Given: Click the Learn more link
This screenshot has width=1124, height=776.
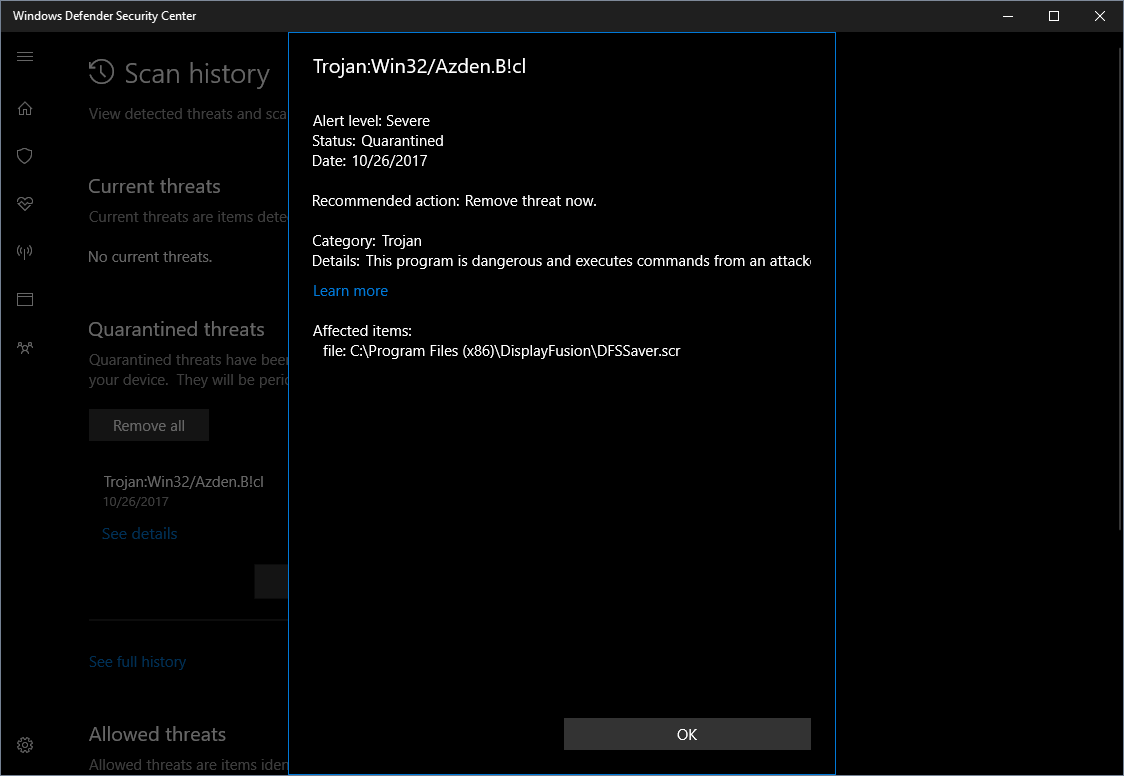Looking at the screenshot, I should pos(350,291).
